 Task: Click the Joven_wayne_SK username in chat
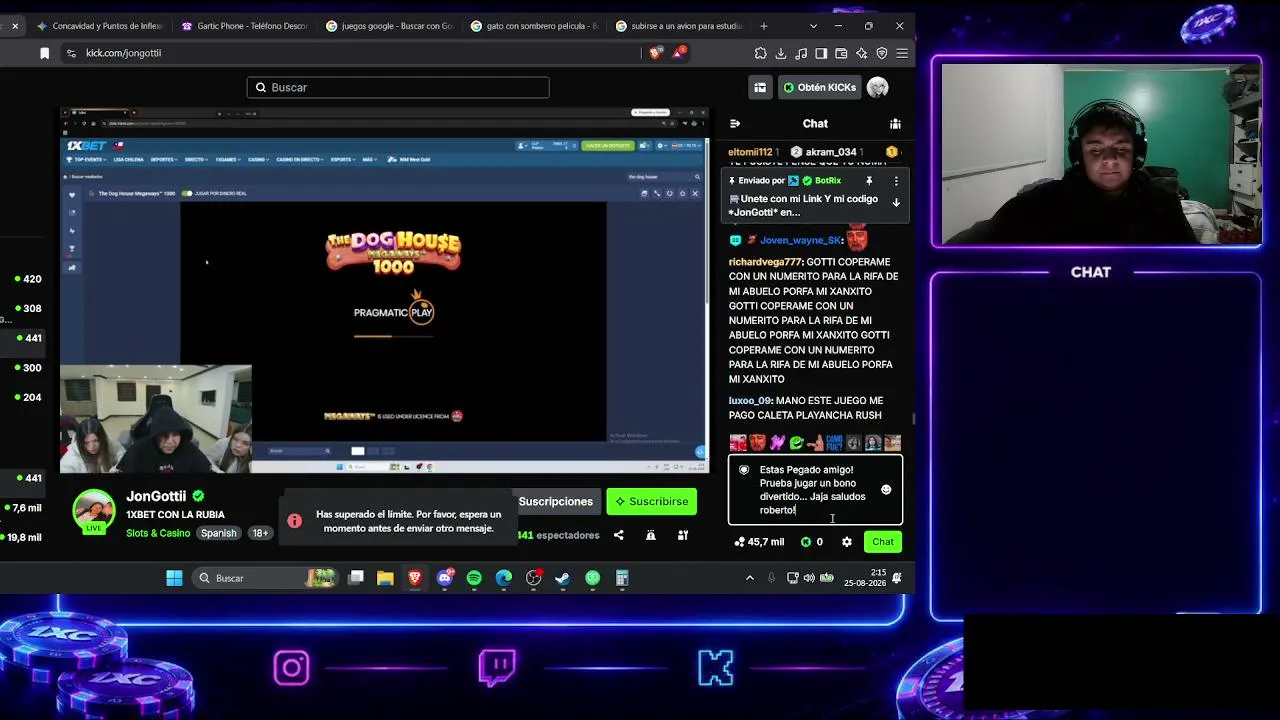tap(801, 240)
